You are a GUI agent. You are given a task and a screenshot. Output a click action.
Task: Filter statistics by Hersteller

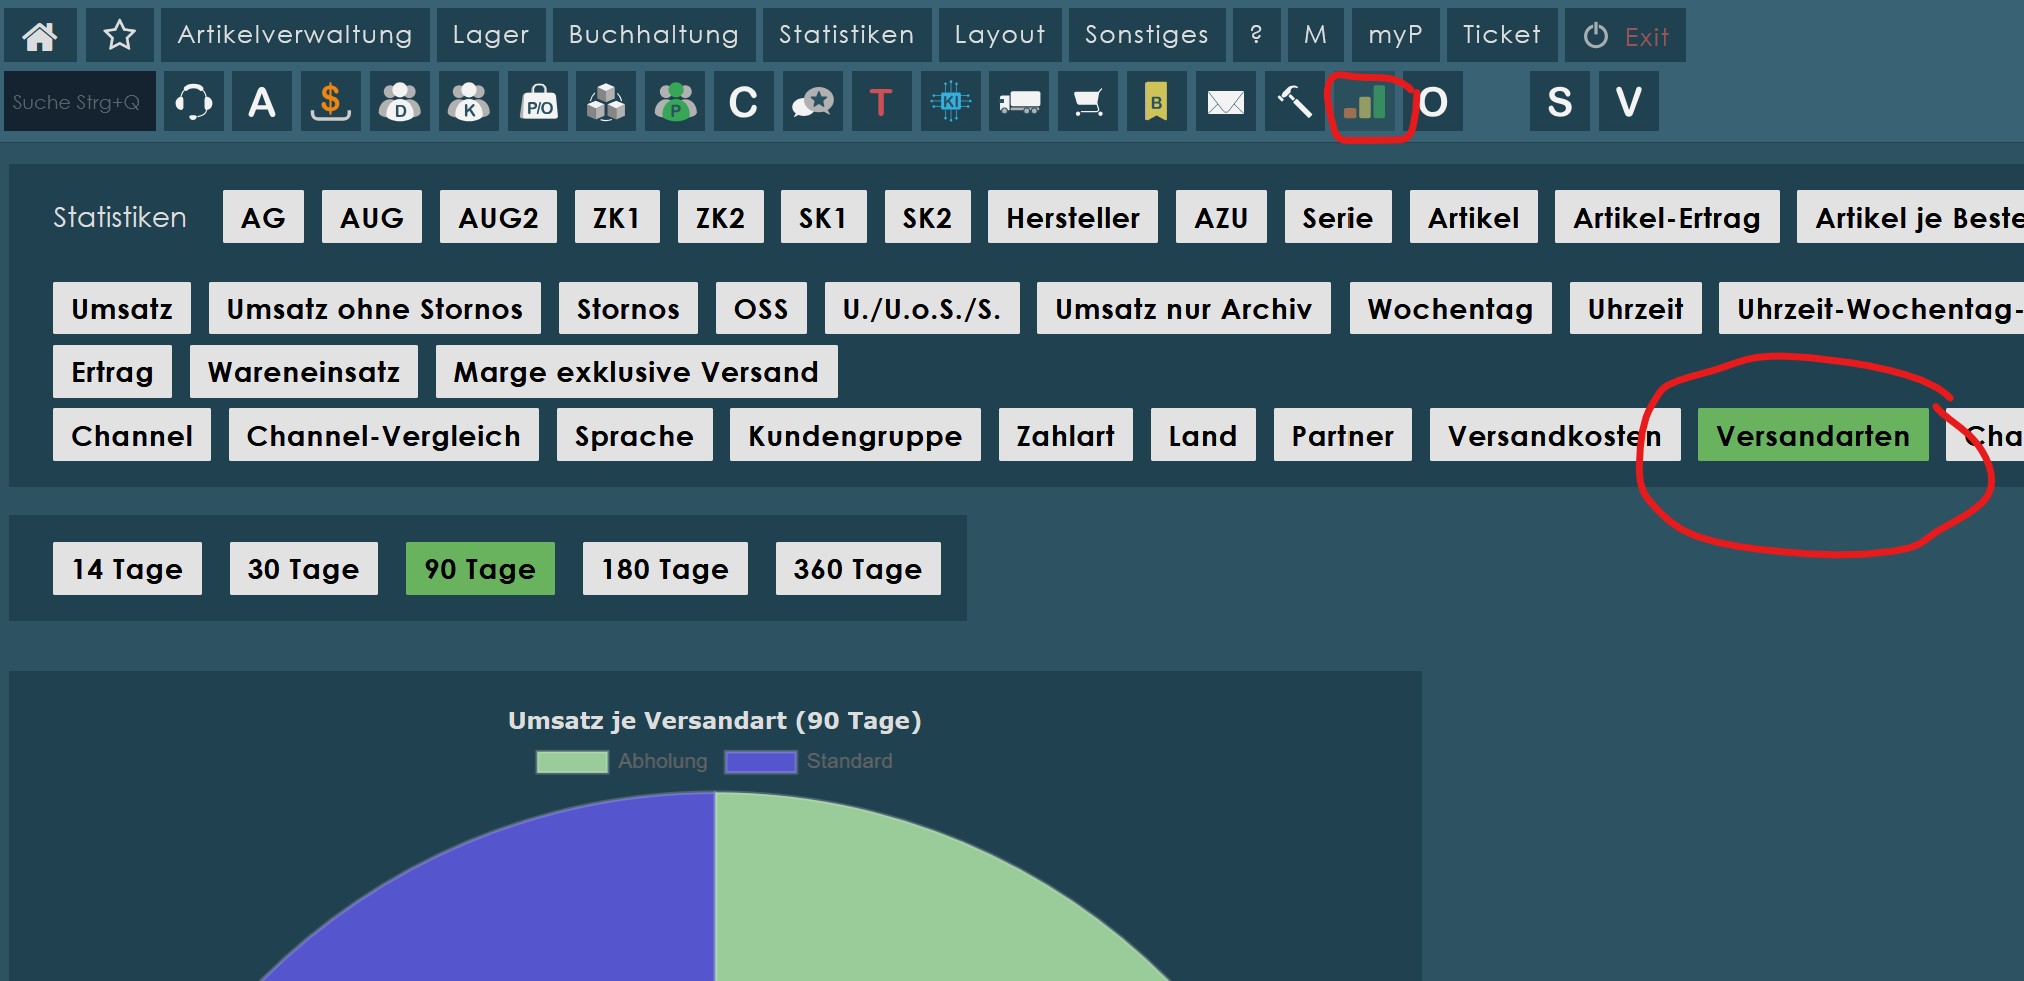point(1072,217)
